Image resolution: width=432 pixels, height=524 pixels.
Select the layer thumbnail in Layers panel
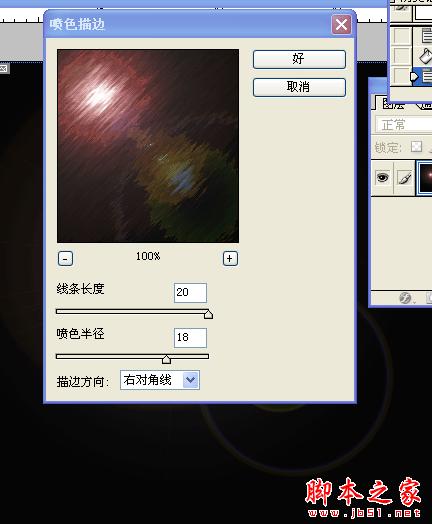425,177
